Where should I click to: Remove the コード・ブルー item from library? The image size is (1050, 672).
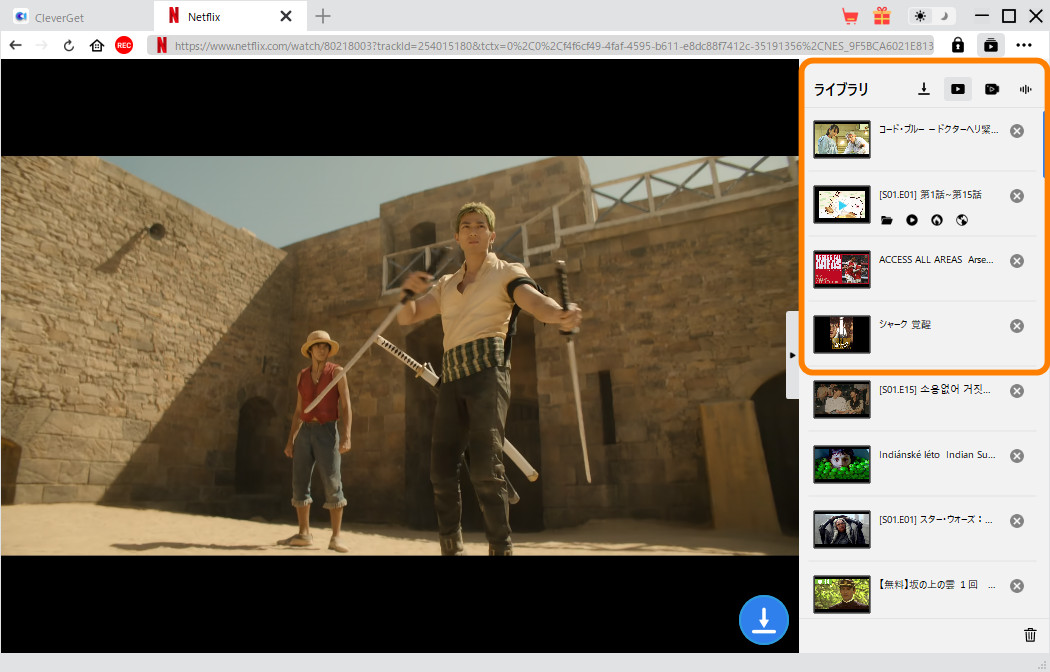pos(1017,131)
